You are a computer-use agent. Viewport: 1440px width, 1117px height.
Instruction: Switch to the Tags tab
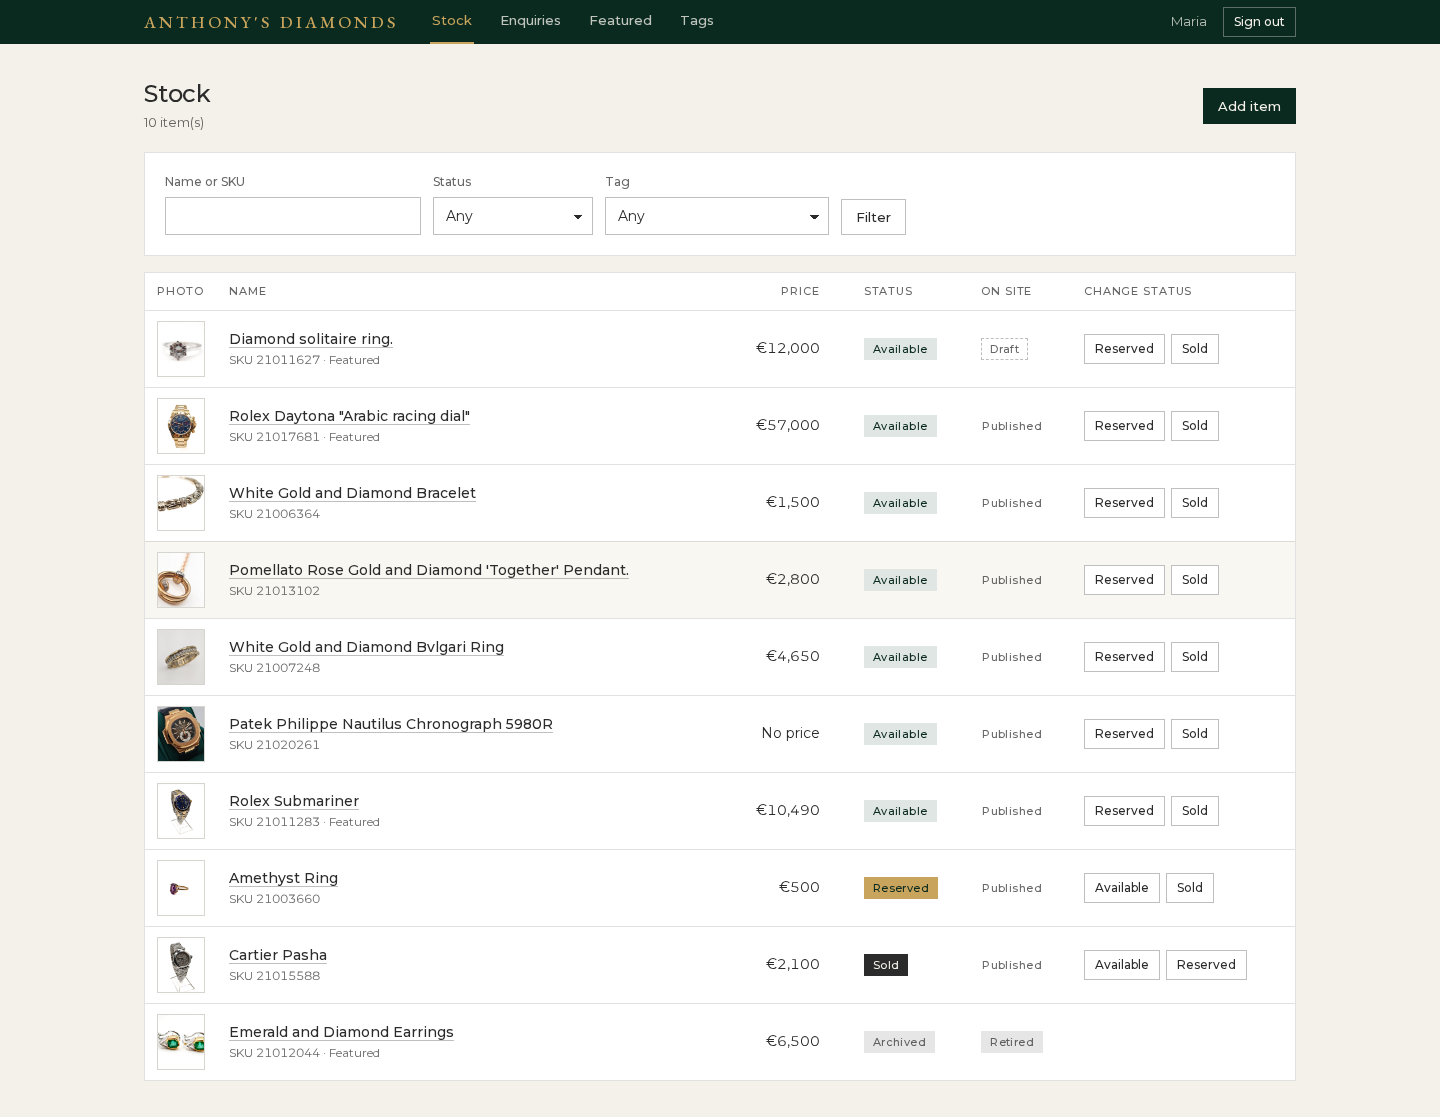697,21
